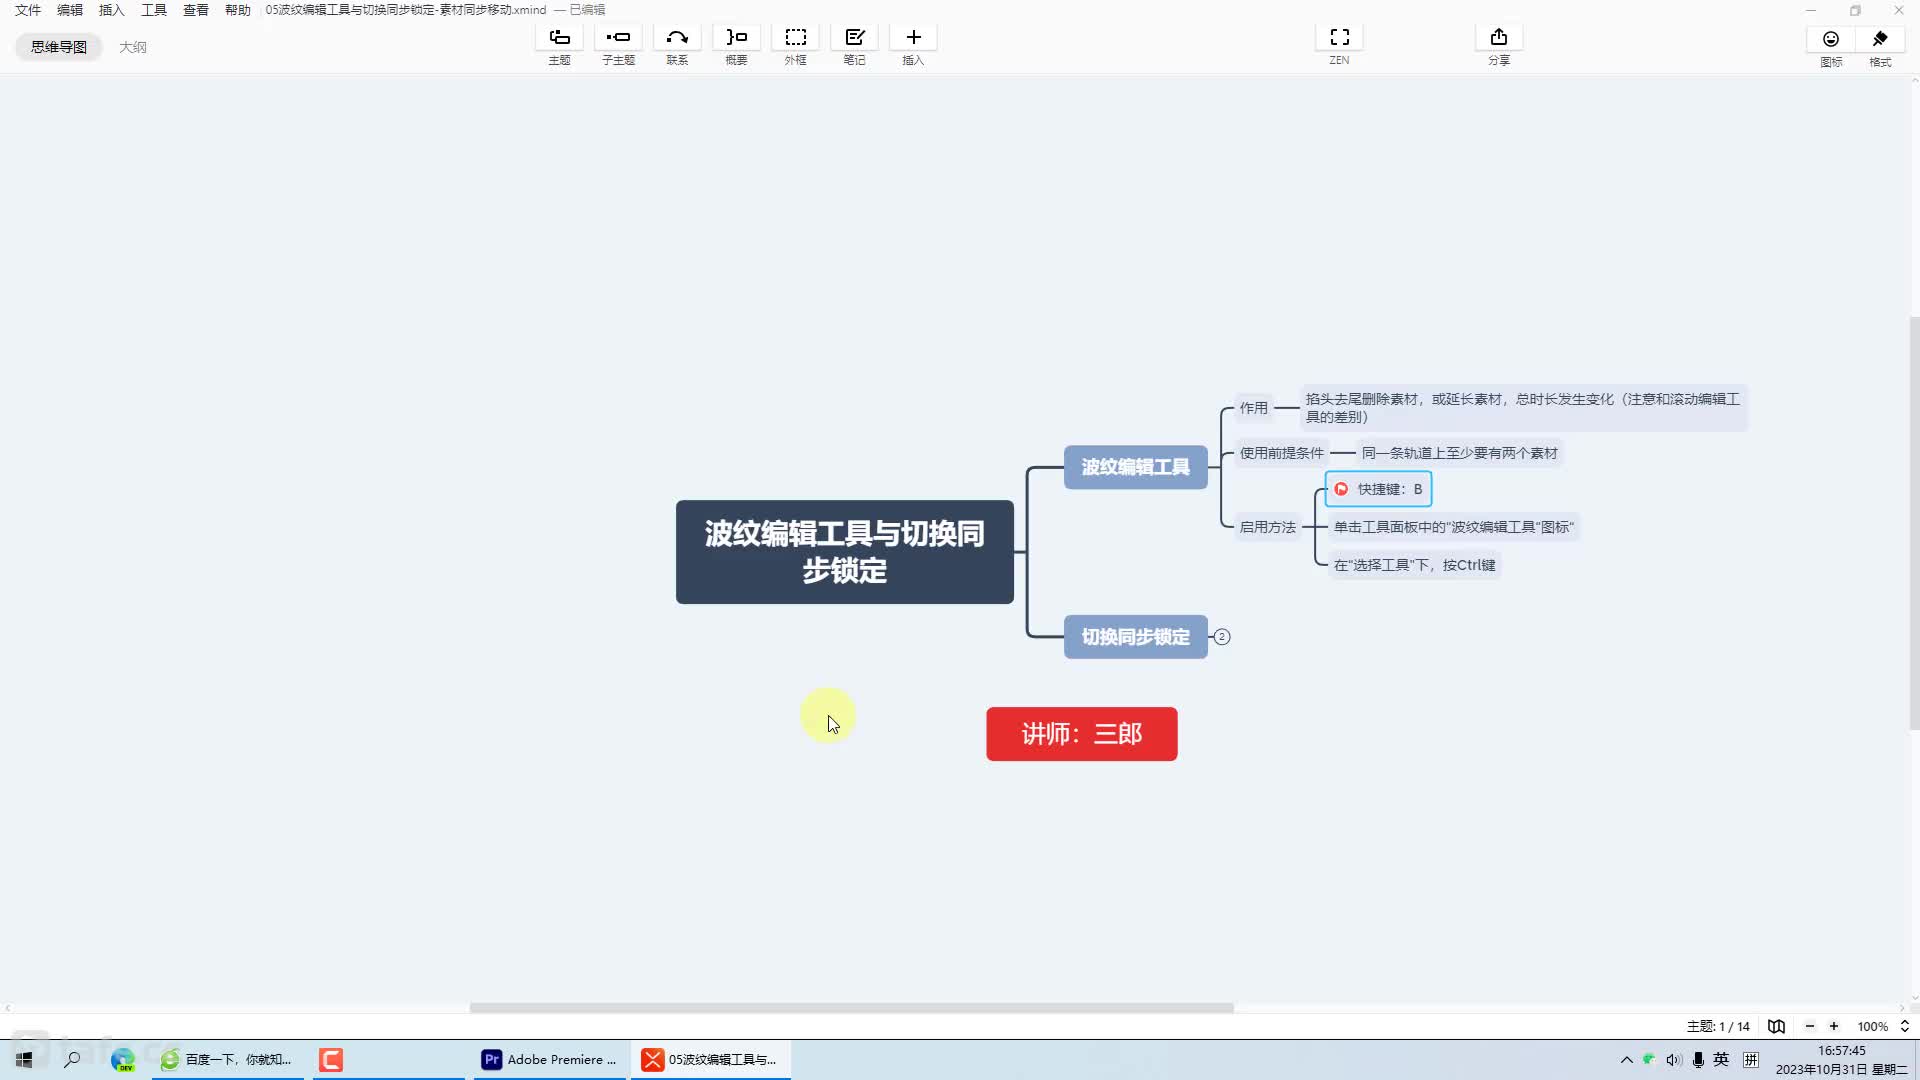
Task: Show hidden system tray icons
Action: pos(1626,1059)
